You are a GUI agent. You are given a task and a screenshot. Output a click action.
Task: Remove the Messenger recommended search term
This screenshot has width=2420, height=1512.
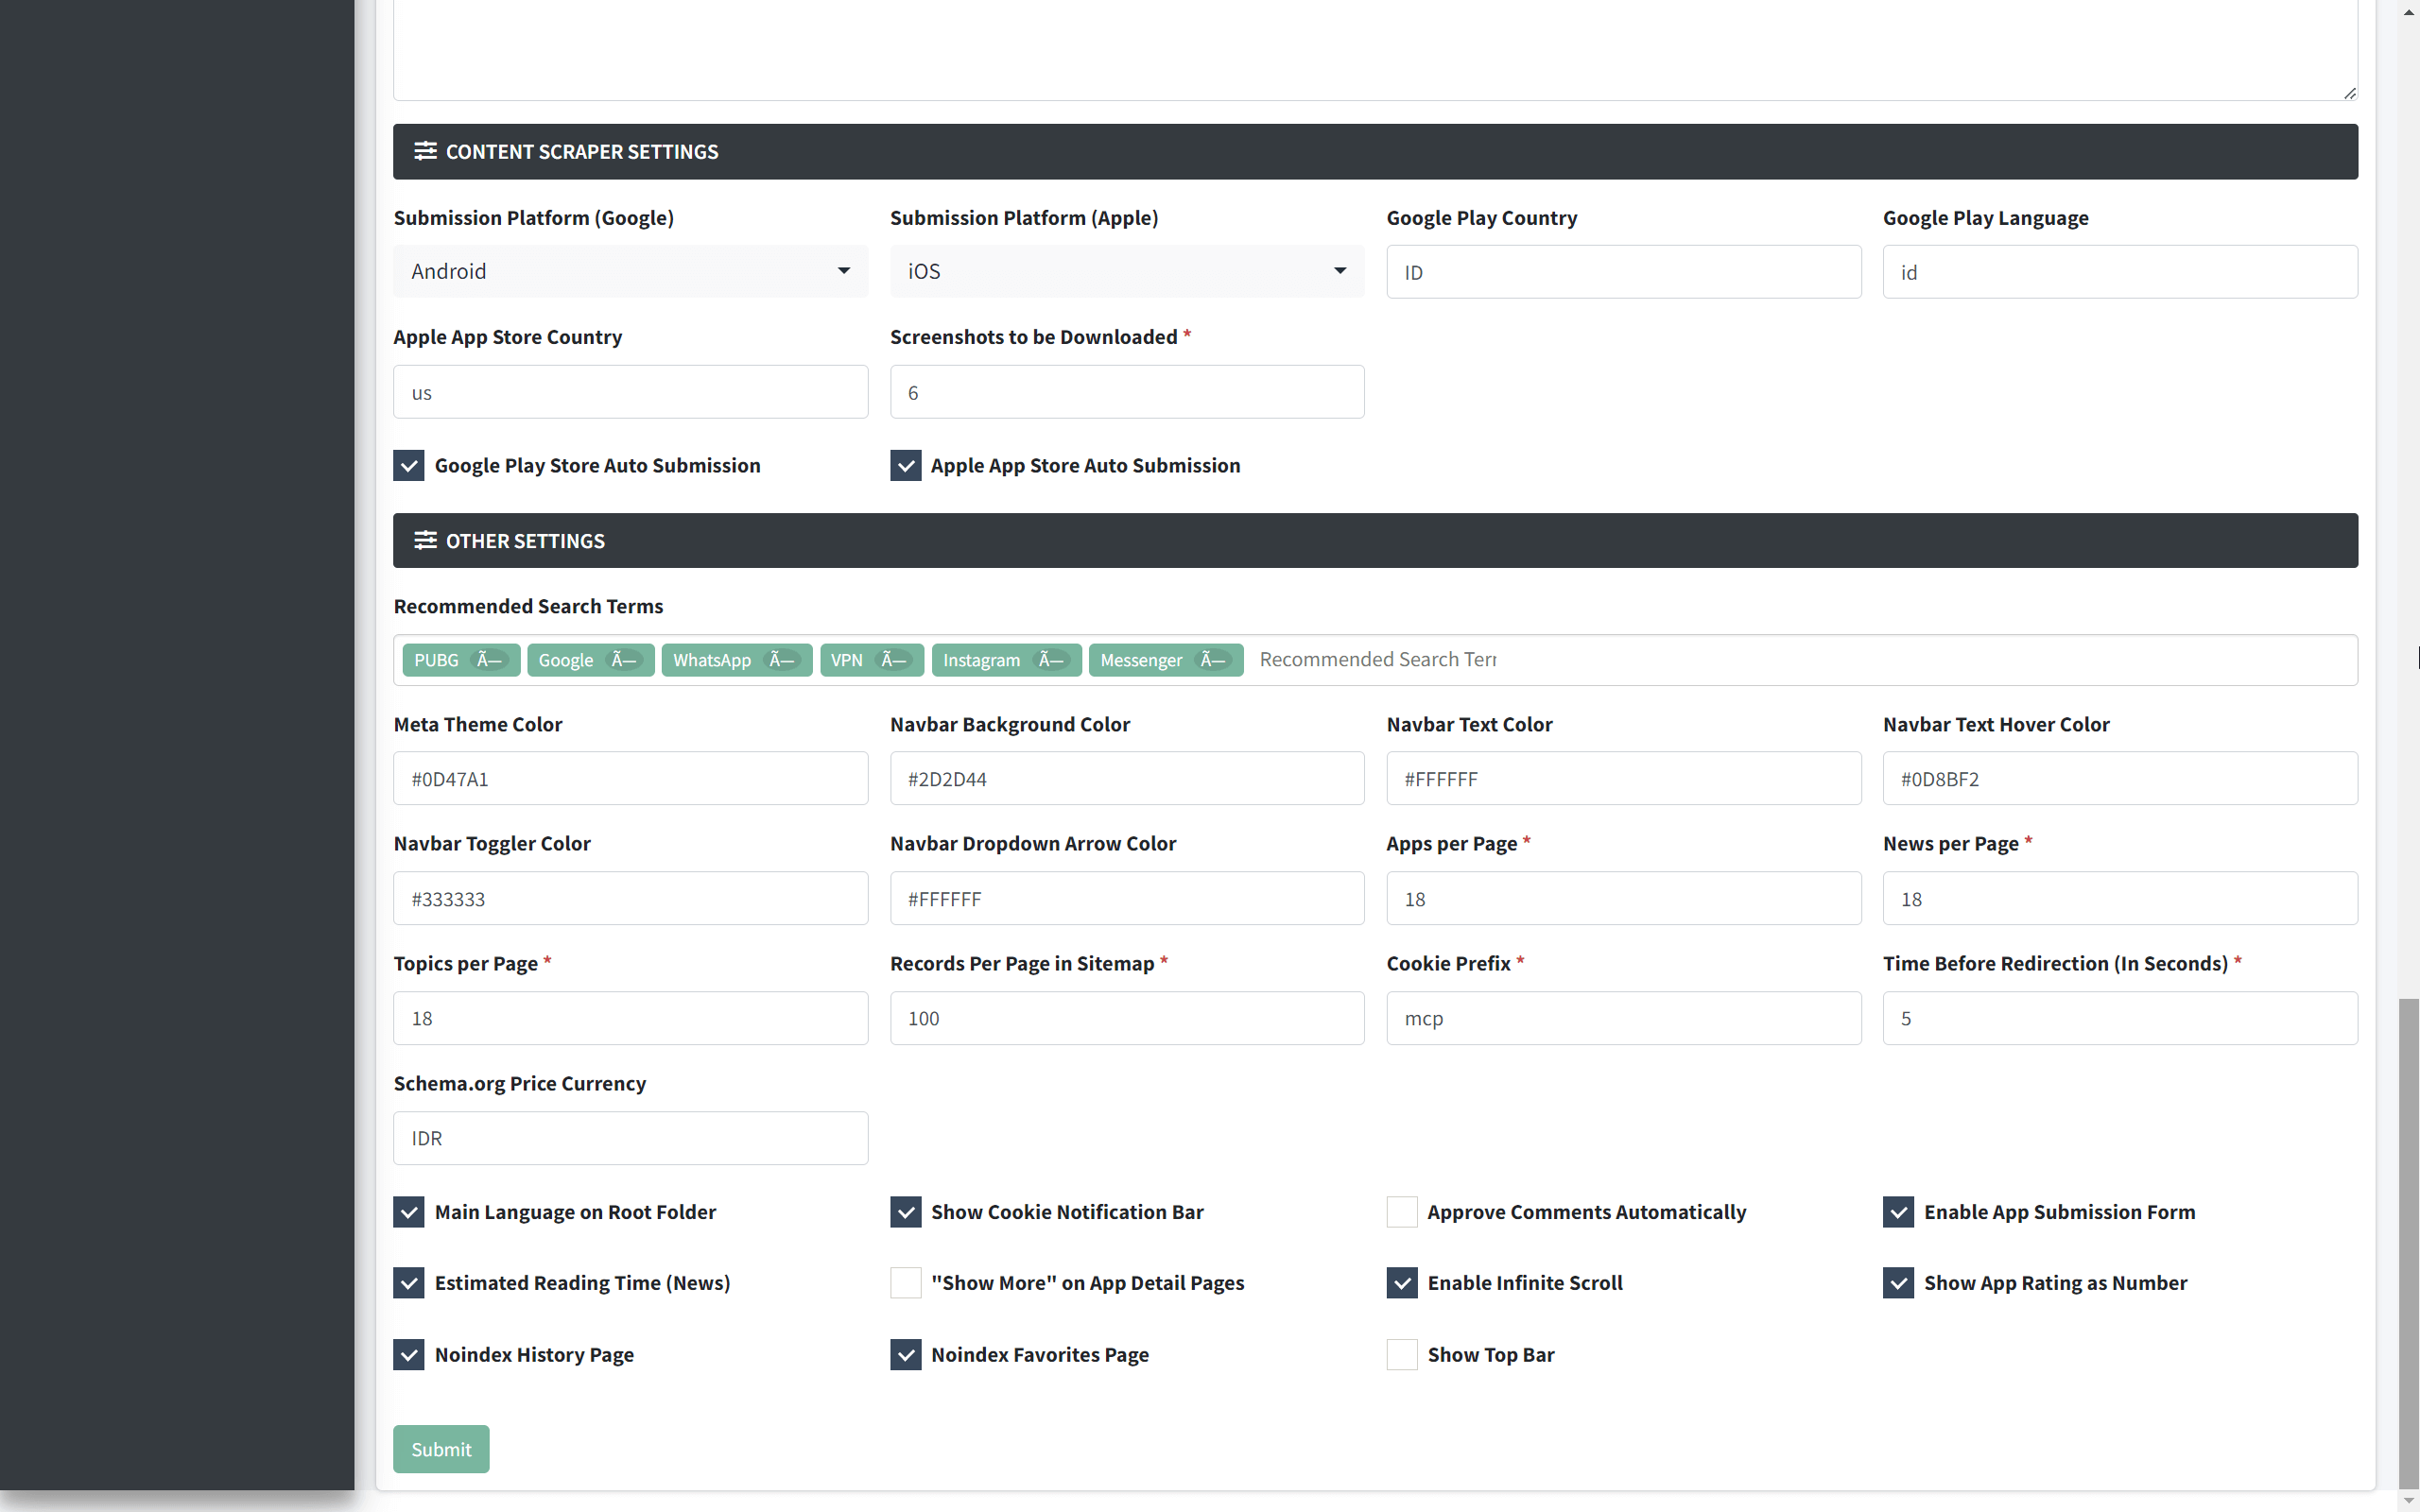1212,660
